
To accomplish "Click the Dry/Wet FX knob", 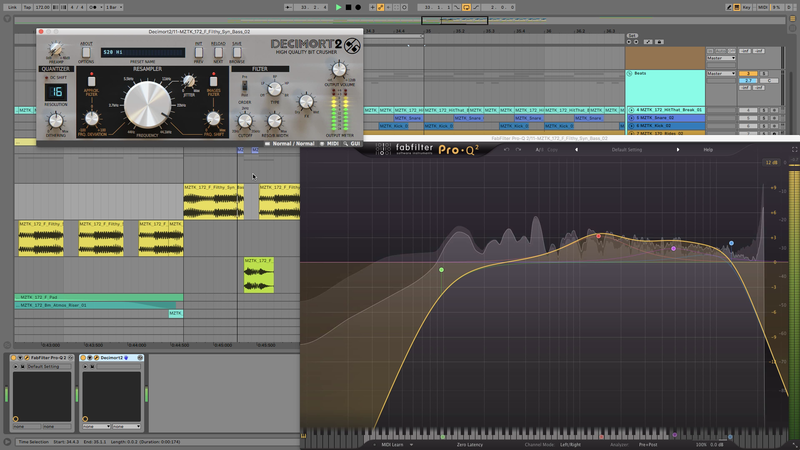I will (306, 102).
